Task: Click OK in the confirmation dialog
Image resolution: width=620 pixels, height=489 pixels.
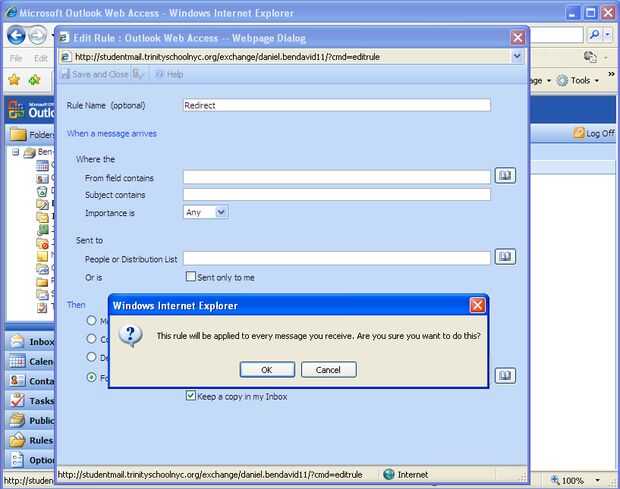Action: coord(267,370)
